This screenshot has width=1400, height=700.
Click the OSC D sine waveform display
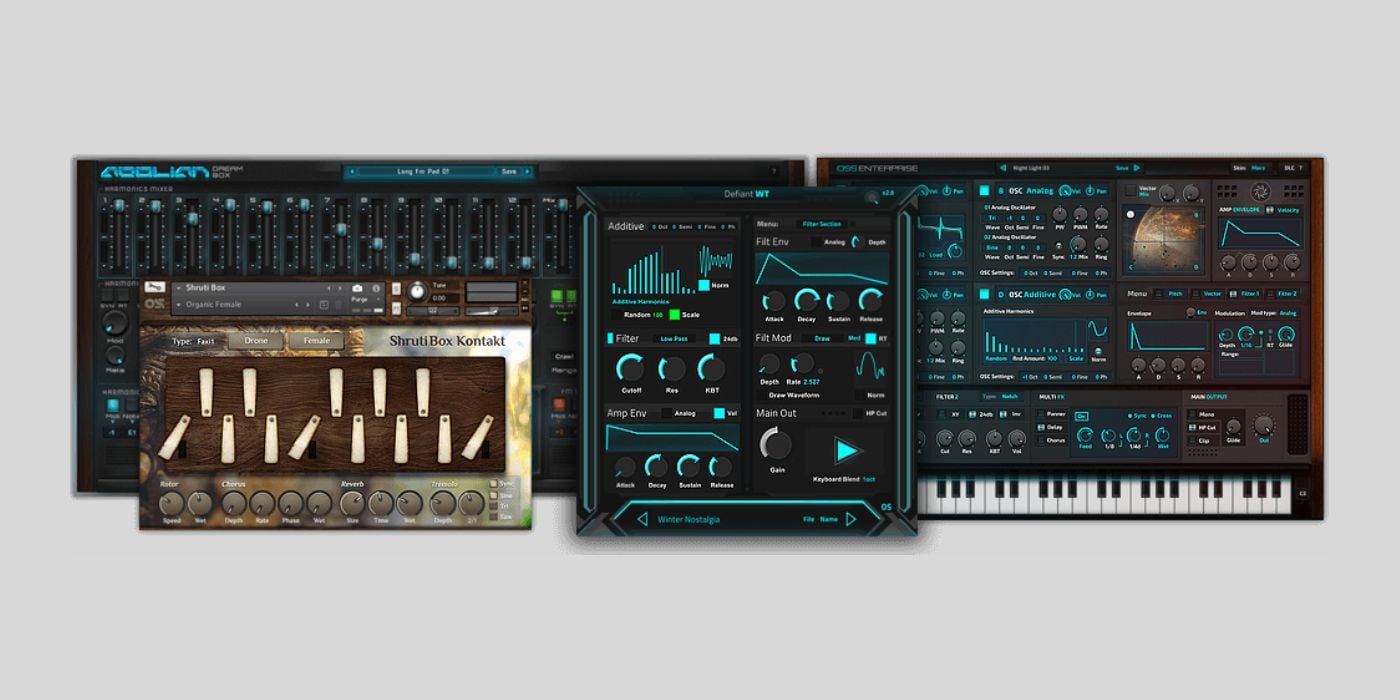pyautogui.click(x=1097, y=331)
